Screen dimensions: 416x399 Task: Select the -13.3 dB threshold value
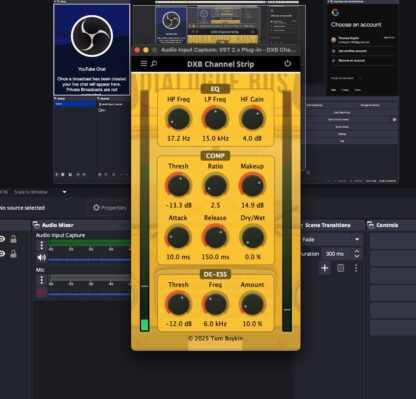point(178,205)
